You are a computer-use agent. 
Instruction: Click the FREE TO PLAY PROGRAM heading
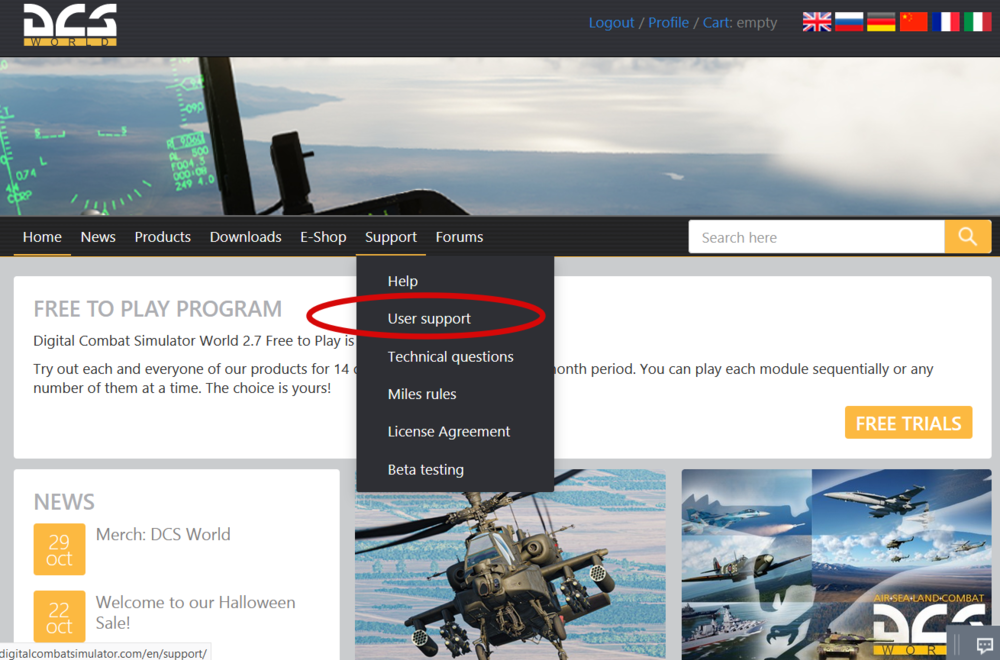[158, 309]
